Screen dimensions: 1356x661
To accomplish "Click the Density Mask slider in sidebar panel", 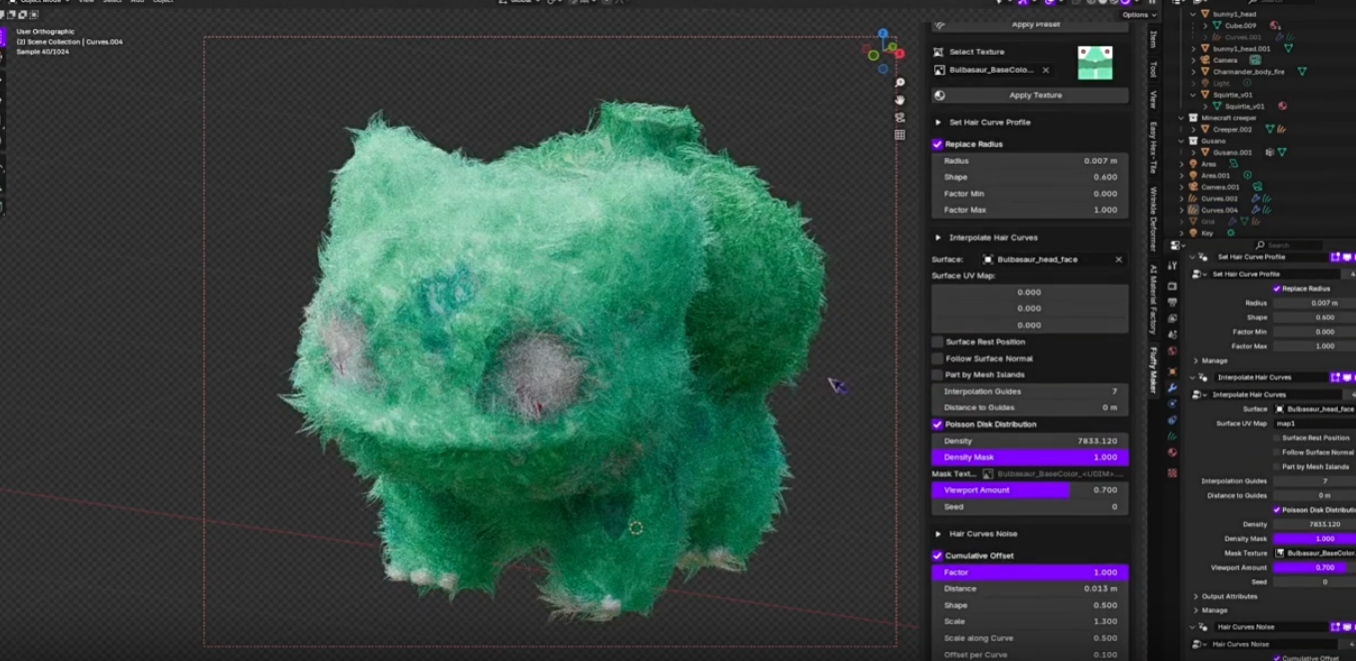I will point(1030,457).
